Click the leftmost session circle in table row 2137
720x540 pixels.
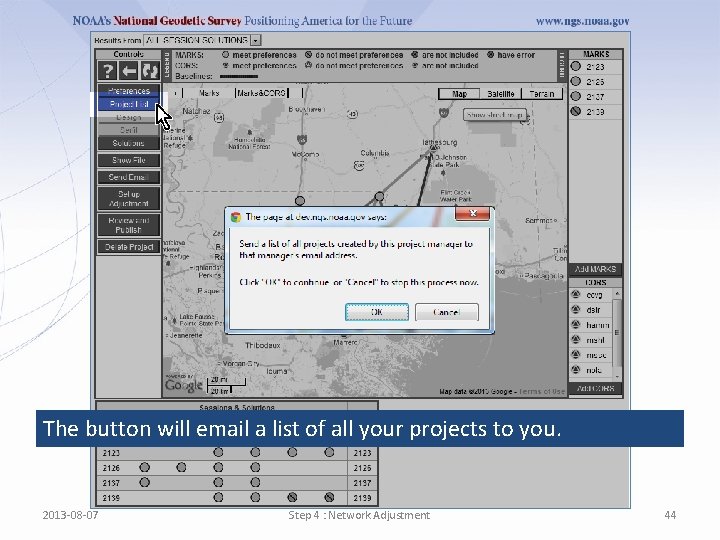[x=145, y=483]
